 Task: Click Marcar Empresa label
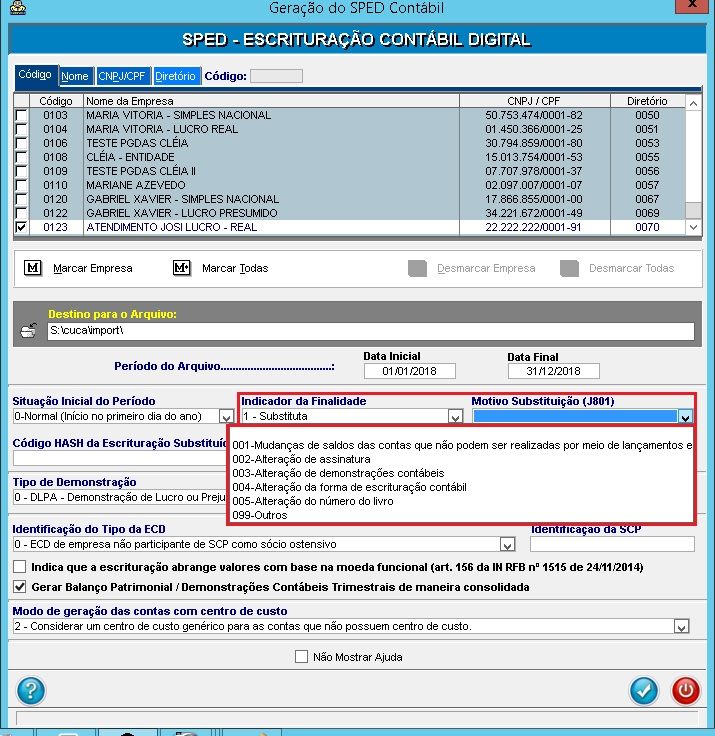tap(92, 268)
